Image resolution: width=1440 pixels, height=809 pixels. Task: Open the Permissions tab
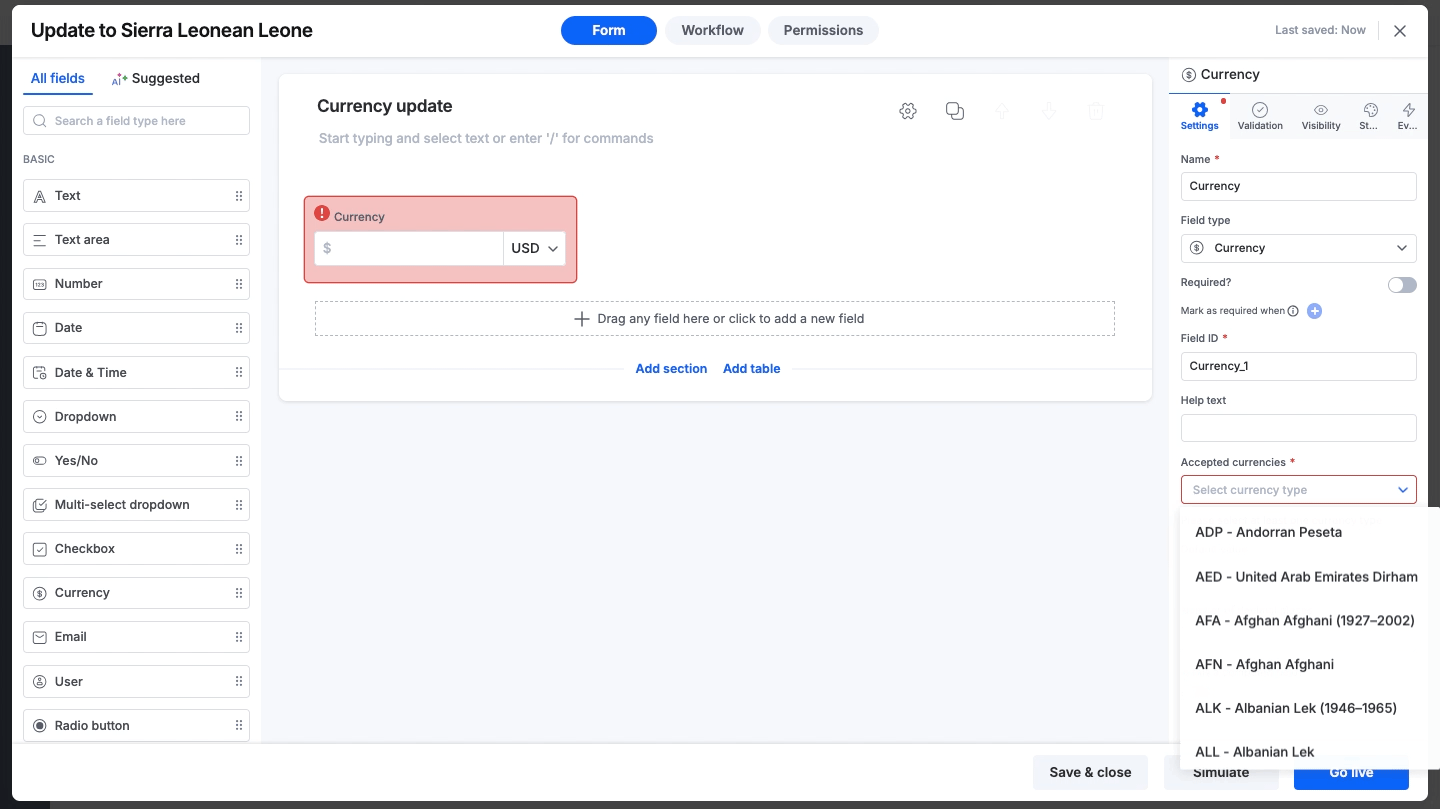click(823, 30)
